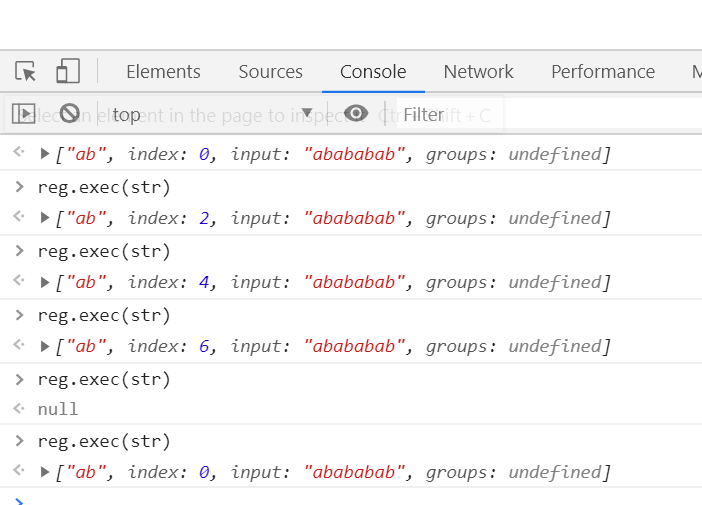Open the Network tab
The height and width of the screenshot is (505, 702).
click(x=478, y=72)
